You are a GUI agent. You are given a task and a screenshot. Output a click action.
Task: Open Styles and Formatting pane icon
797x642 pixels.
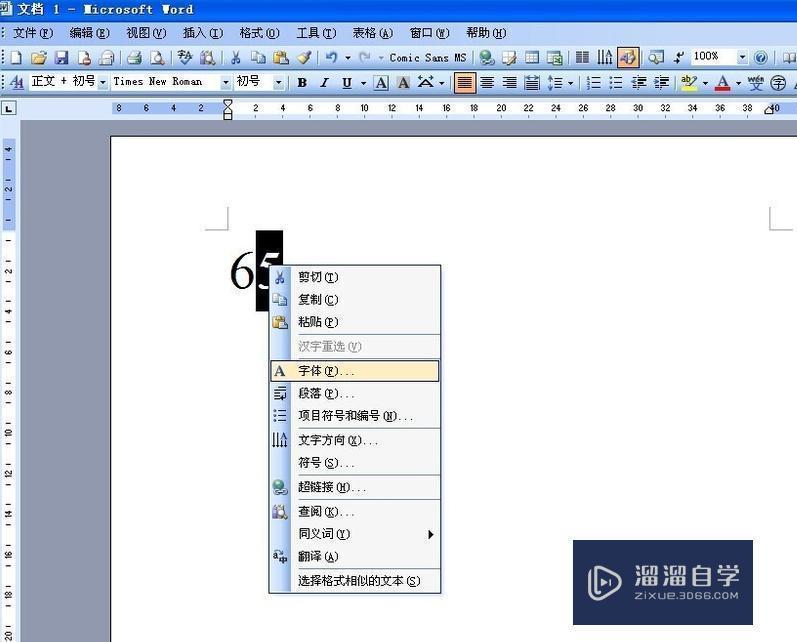16,82
